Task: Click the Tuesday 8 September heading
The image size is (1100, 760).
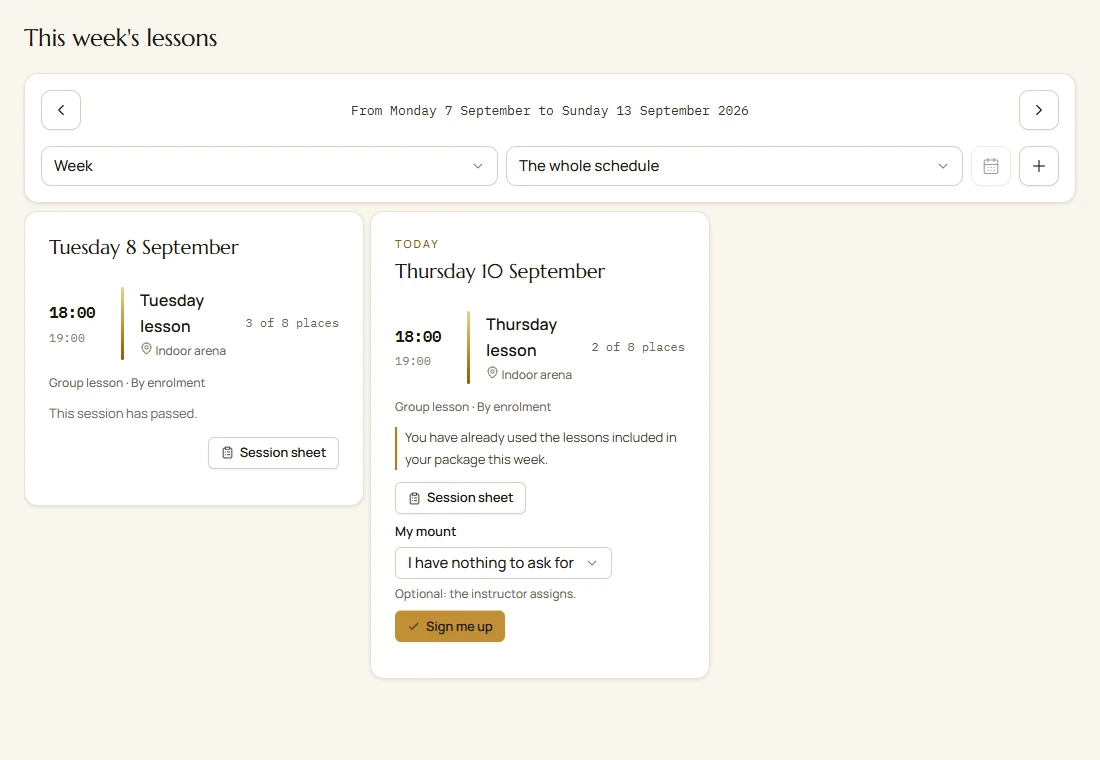Action: click(x=144, y=248)
